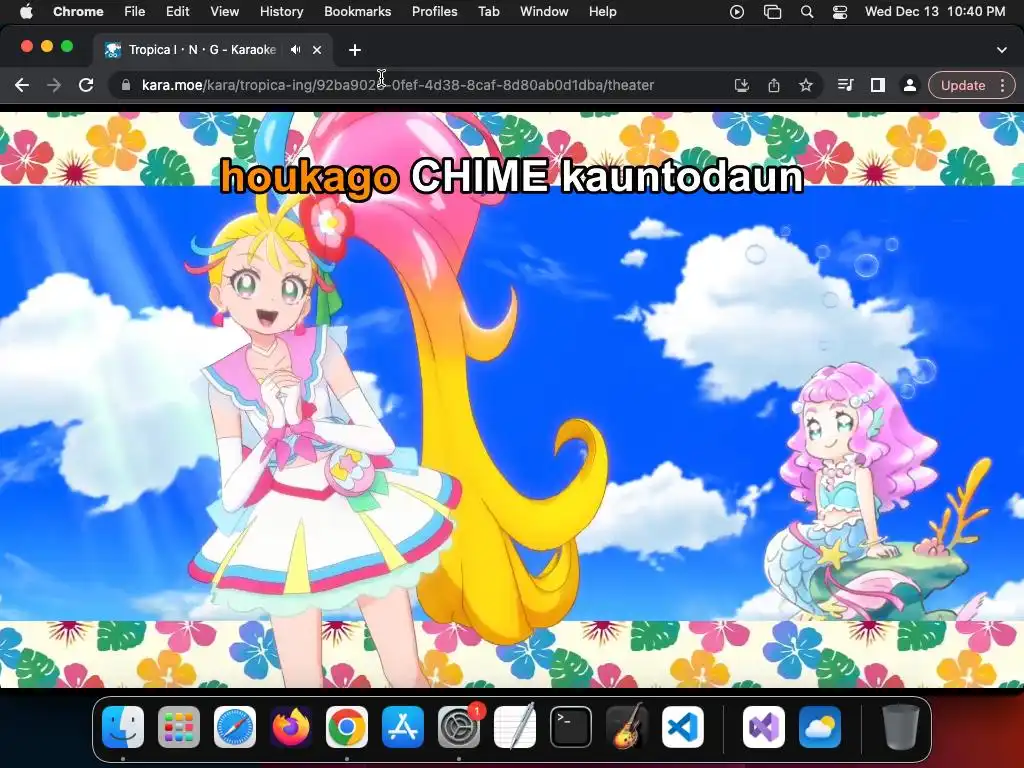The height and width of the screenshot is (768, 1024).
Task: Open media controls in Chrome toolbar
Action: pyautogui.click(x=846, y=85)
